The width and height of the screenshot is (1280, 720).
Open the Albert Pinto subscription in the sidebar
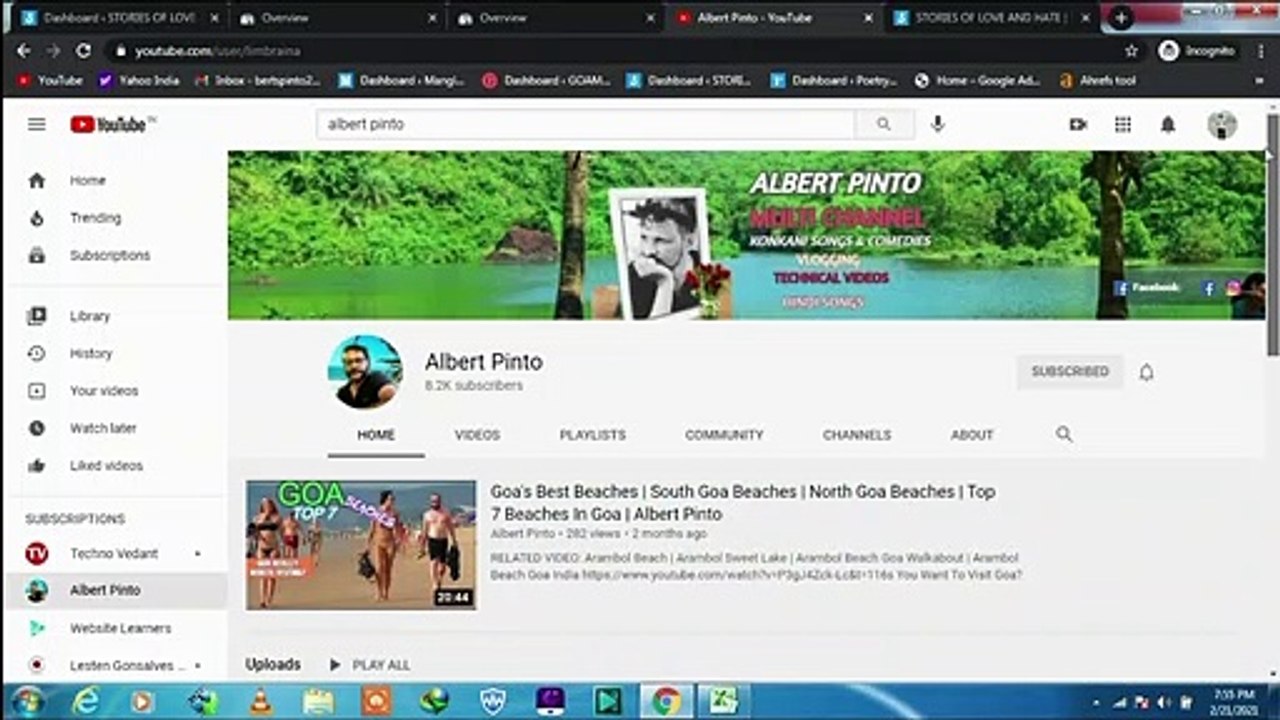(x=116, y=591)
